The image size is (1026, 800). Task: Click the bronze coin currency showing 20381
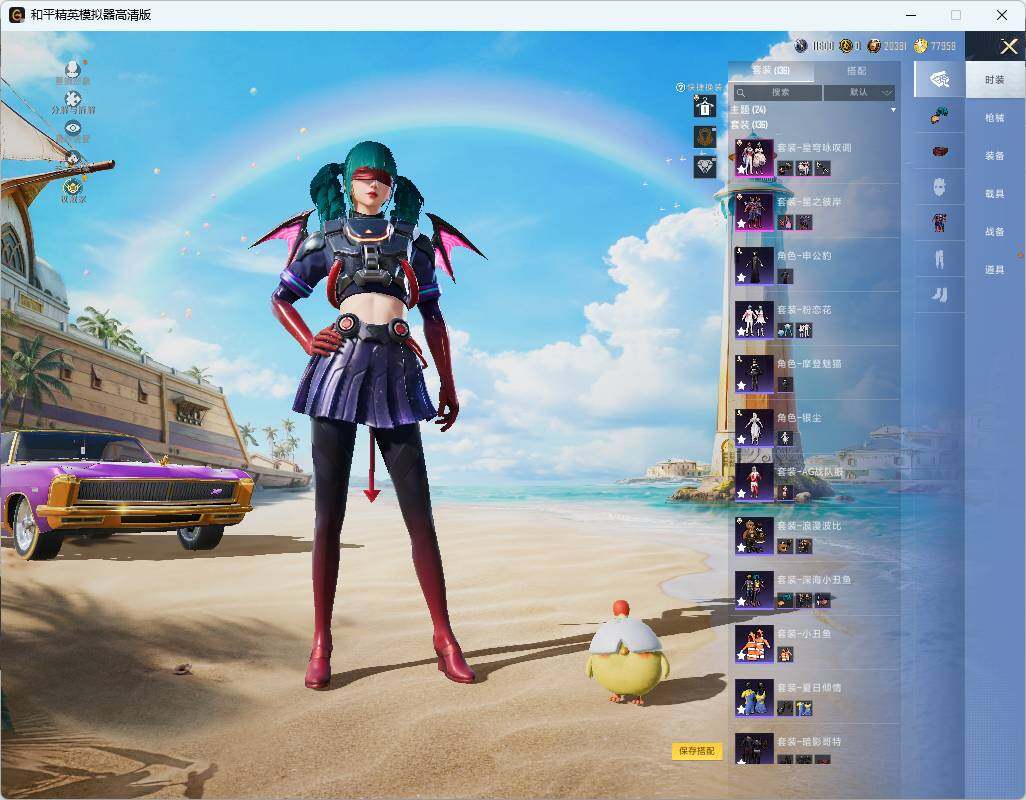(x=874, y=46)
